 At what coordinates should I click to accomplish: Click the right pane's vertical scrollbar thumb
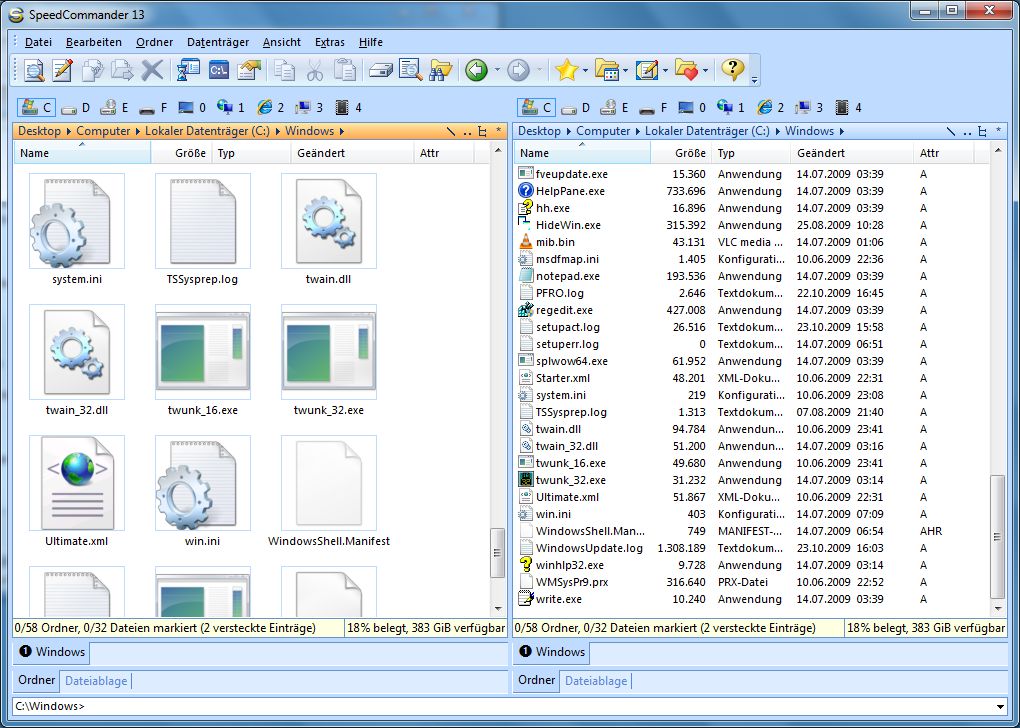pyautogui.click(x=997, y=535)
